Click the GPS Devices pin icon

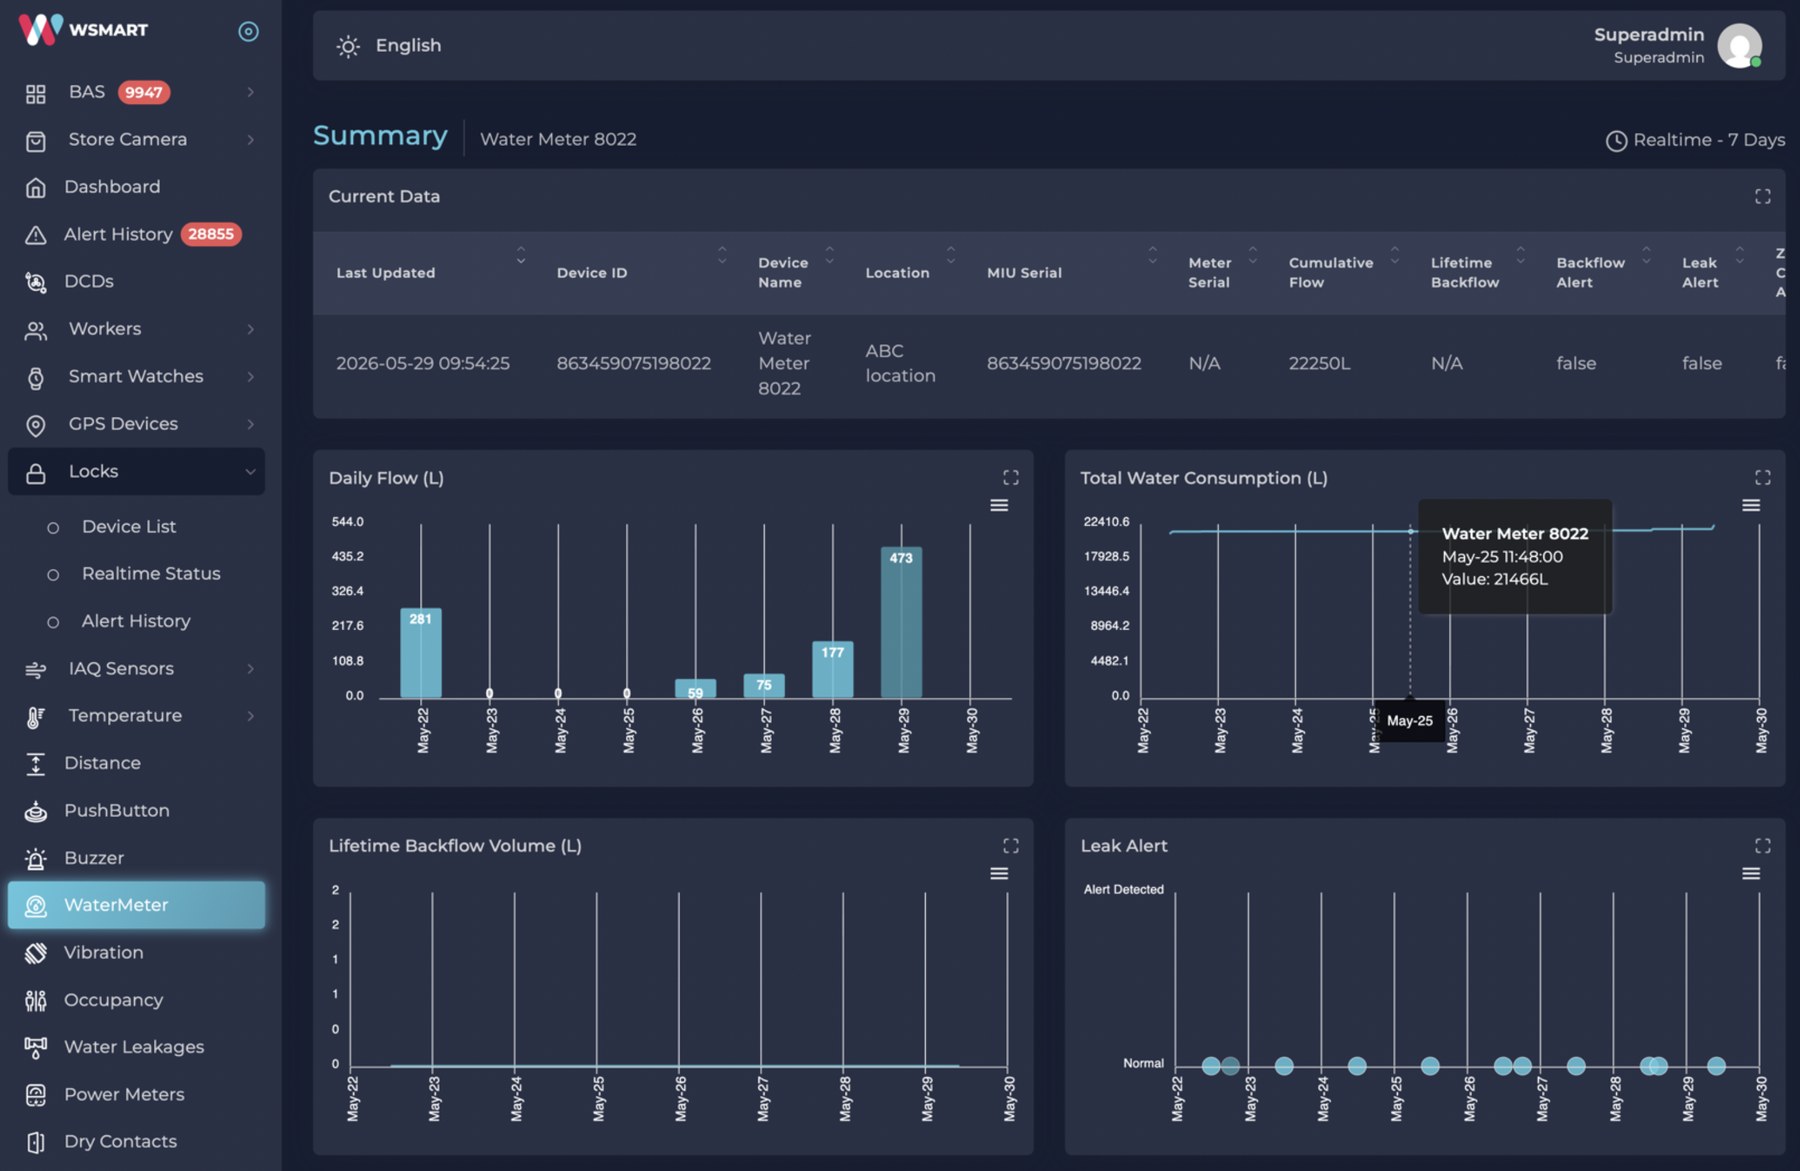click(x=36, y=425)
